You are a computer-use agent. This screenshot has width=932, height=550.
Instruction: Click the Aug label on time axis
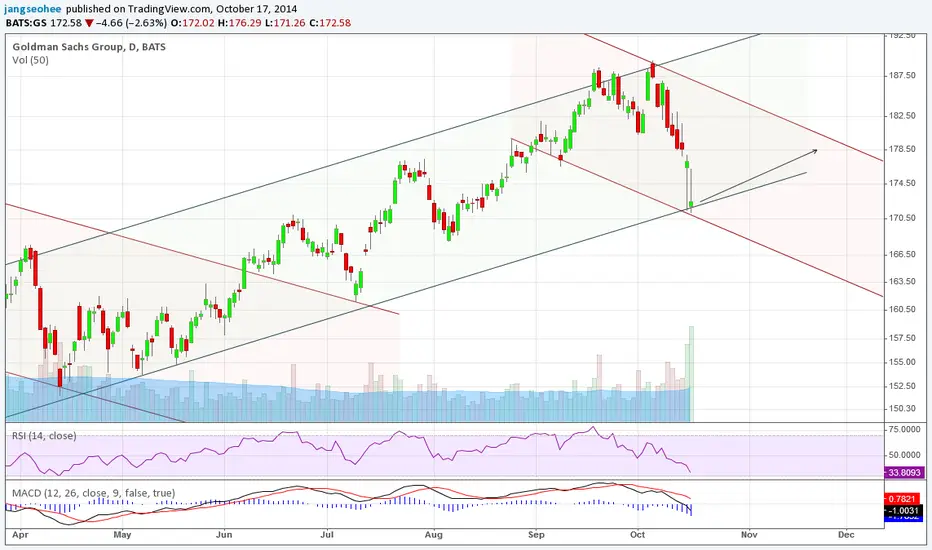434,535
